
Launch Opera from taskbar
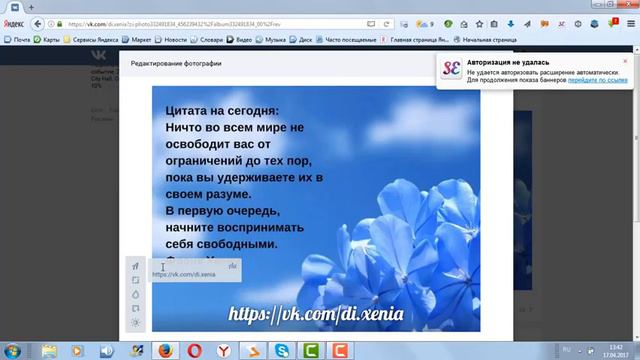195,351
